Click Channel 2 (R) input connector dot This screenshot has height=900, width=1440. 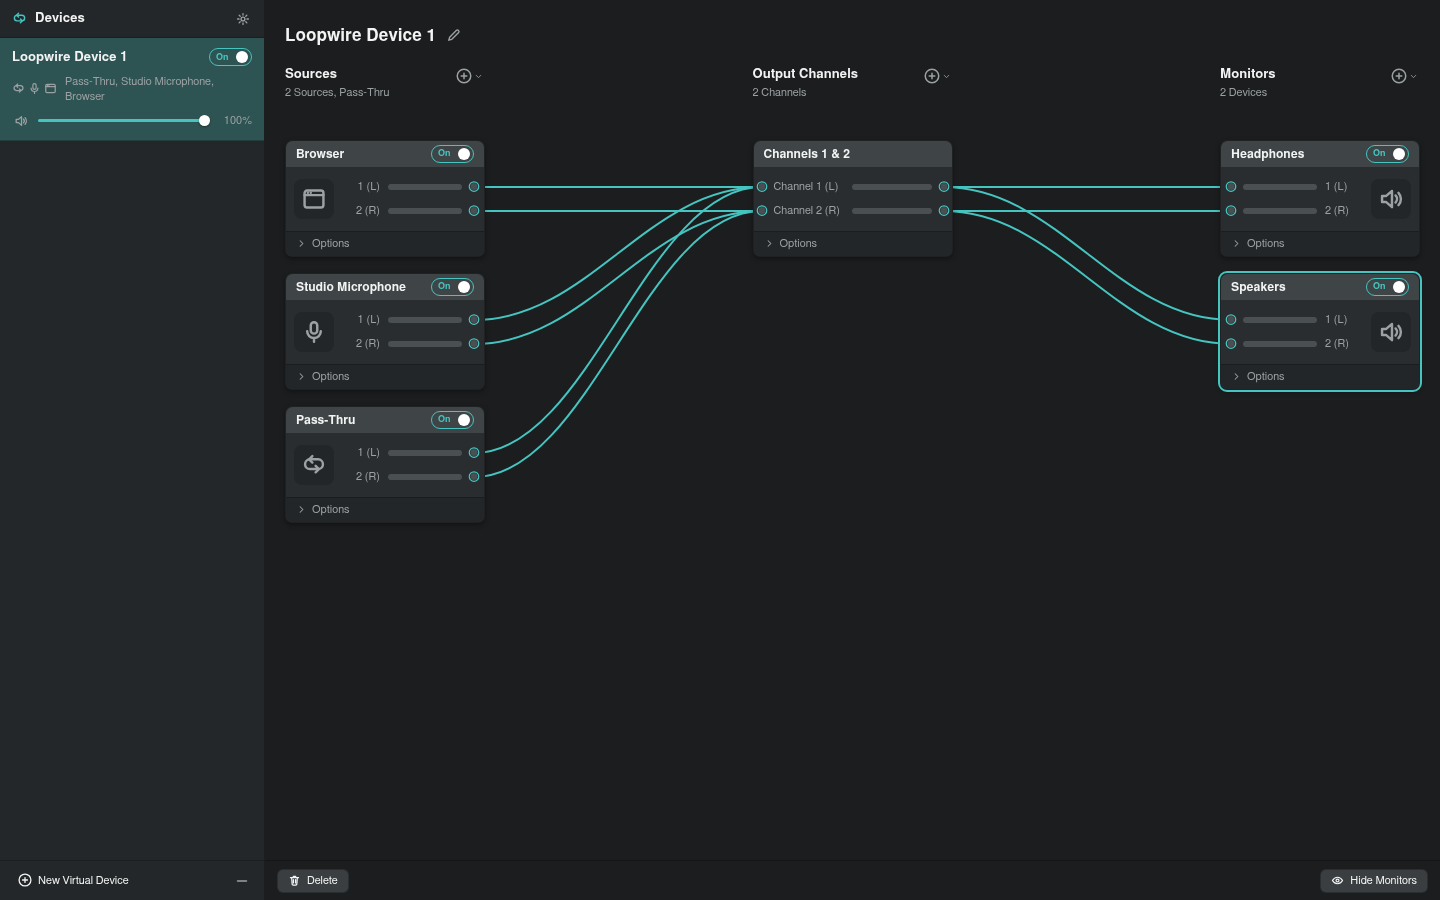(762, 211)
